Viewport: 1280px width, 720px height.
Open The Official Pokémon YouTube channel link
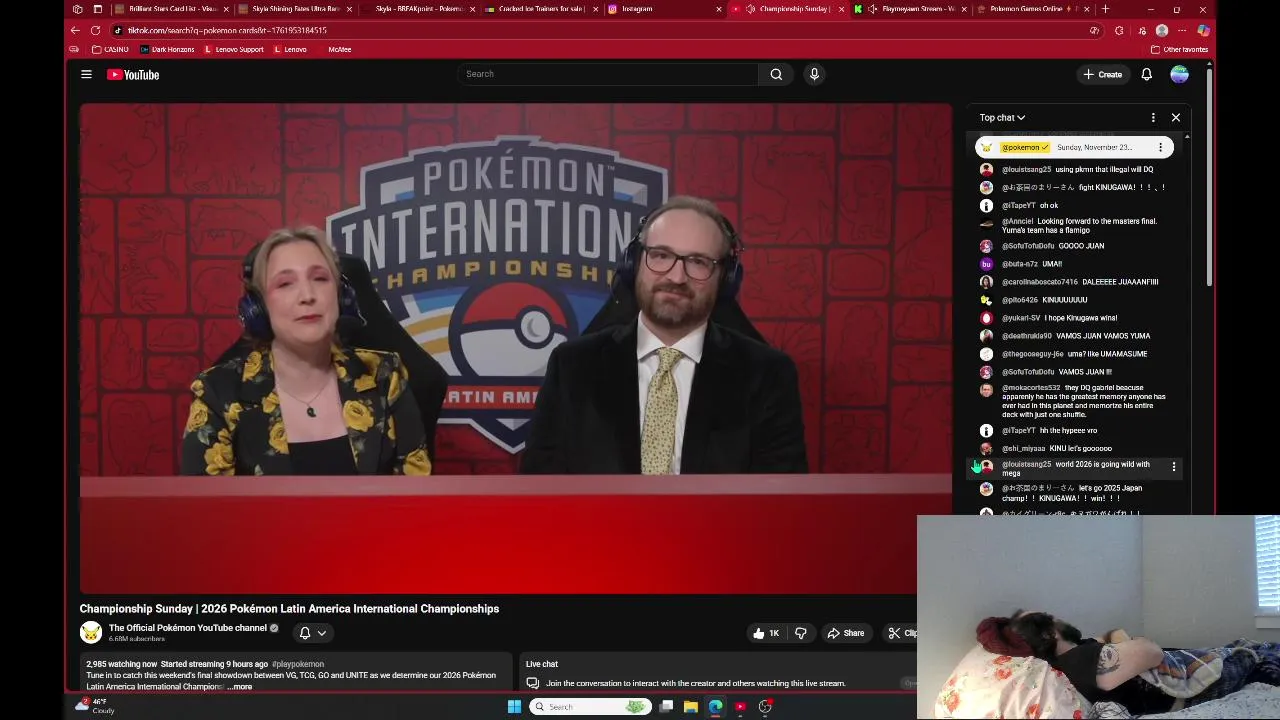[188, 628]
